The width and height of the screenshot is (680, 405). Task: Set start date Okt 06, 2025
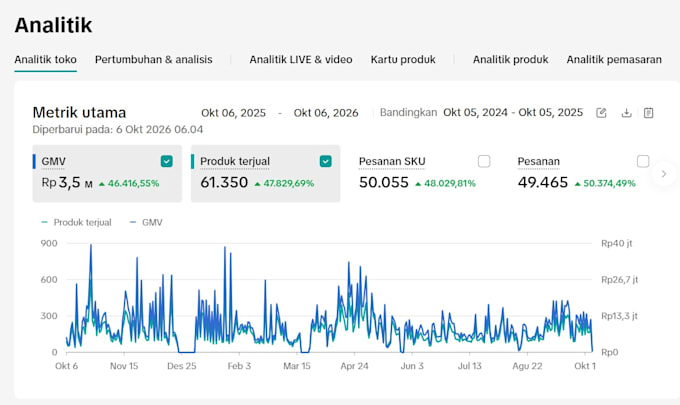click(x=233, y=113)
